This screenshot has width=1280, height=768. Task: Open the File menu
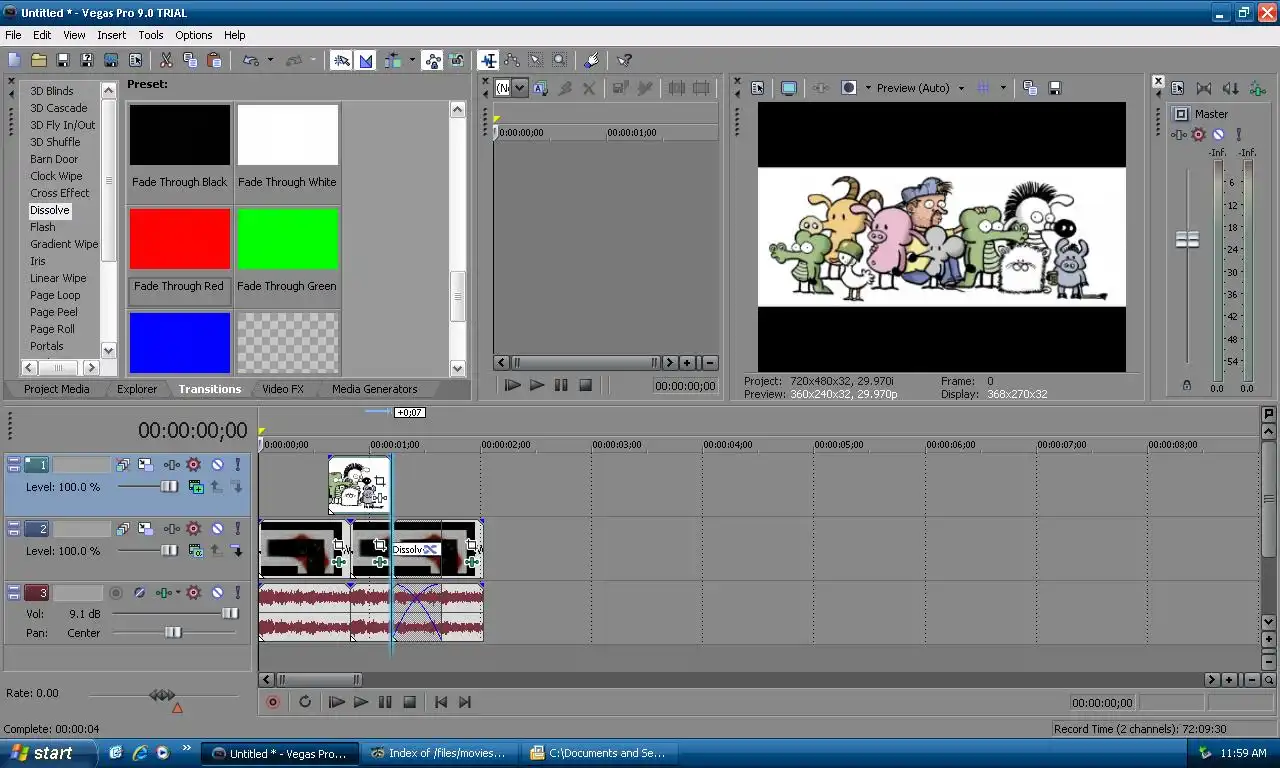(13, 35)
